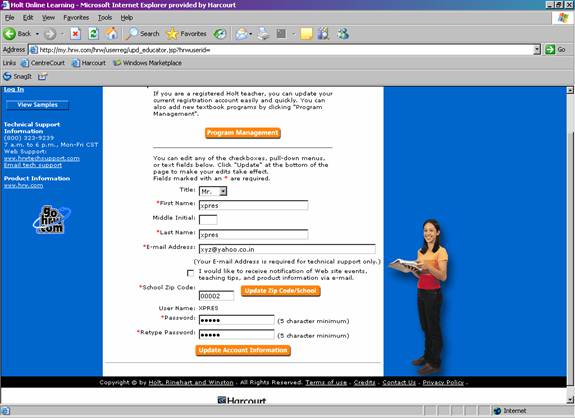The image size is (575, 418).
Task: Click the History toolbar icon
Action: click(220, 34)
